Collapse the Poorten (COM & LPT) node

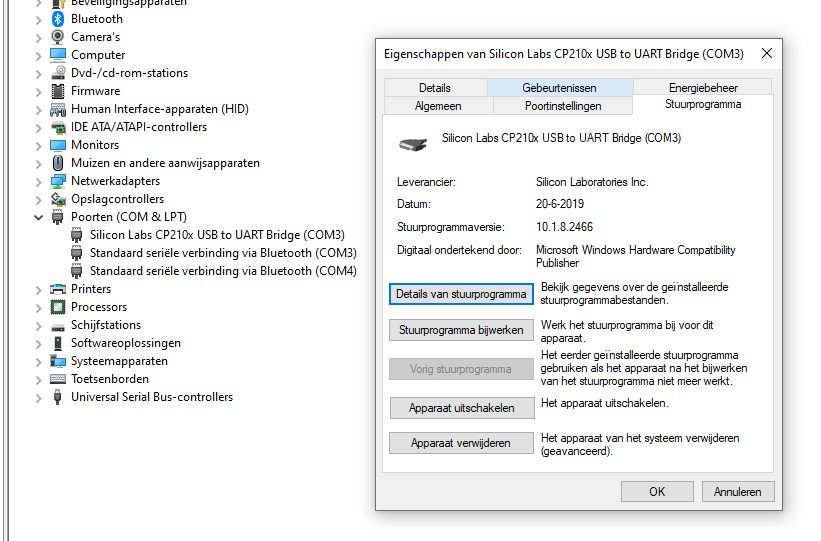tap(39, 217)
